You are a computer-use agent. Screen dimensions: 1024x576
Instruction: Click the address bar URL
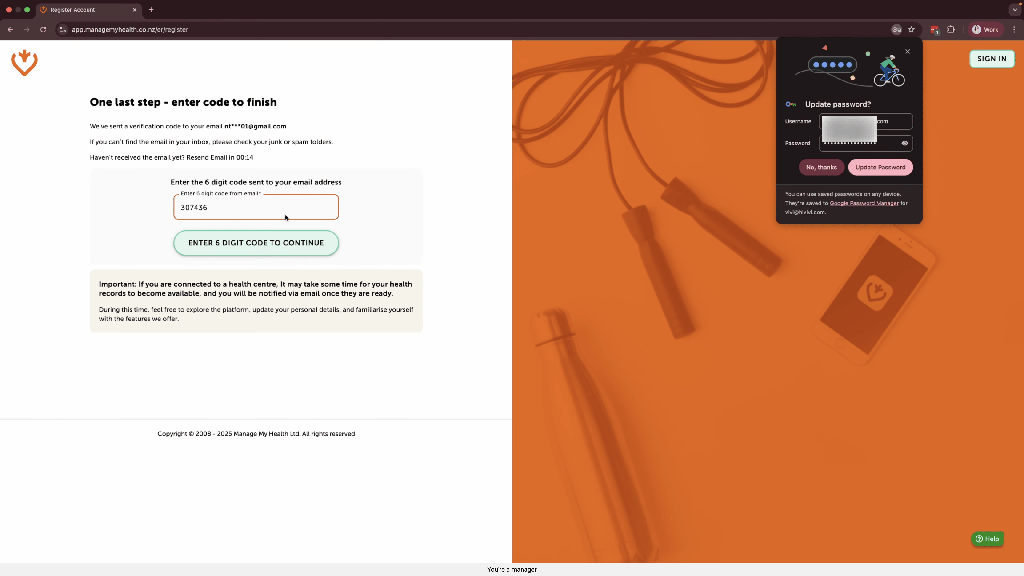129,29
